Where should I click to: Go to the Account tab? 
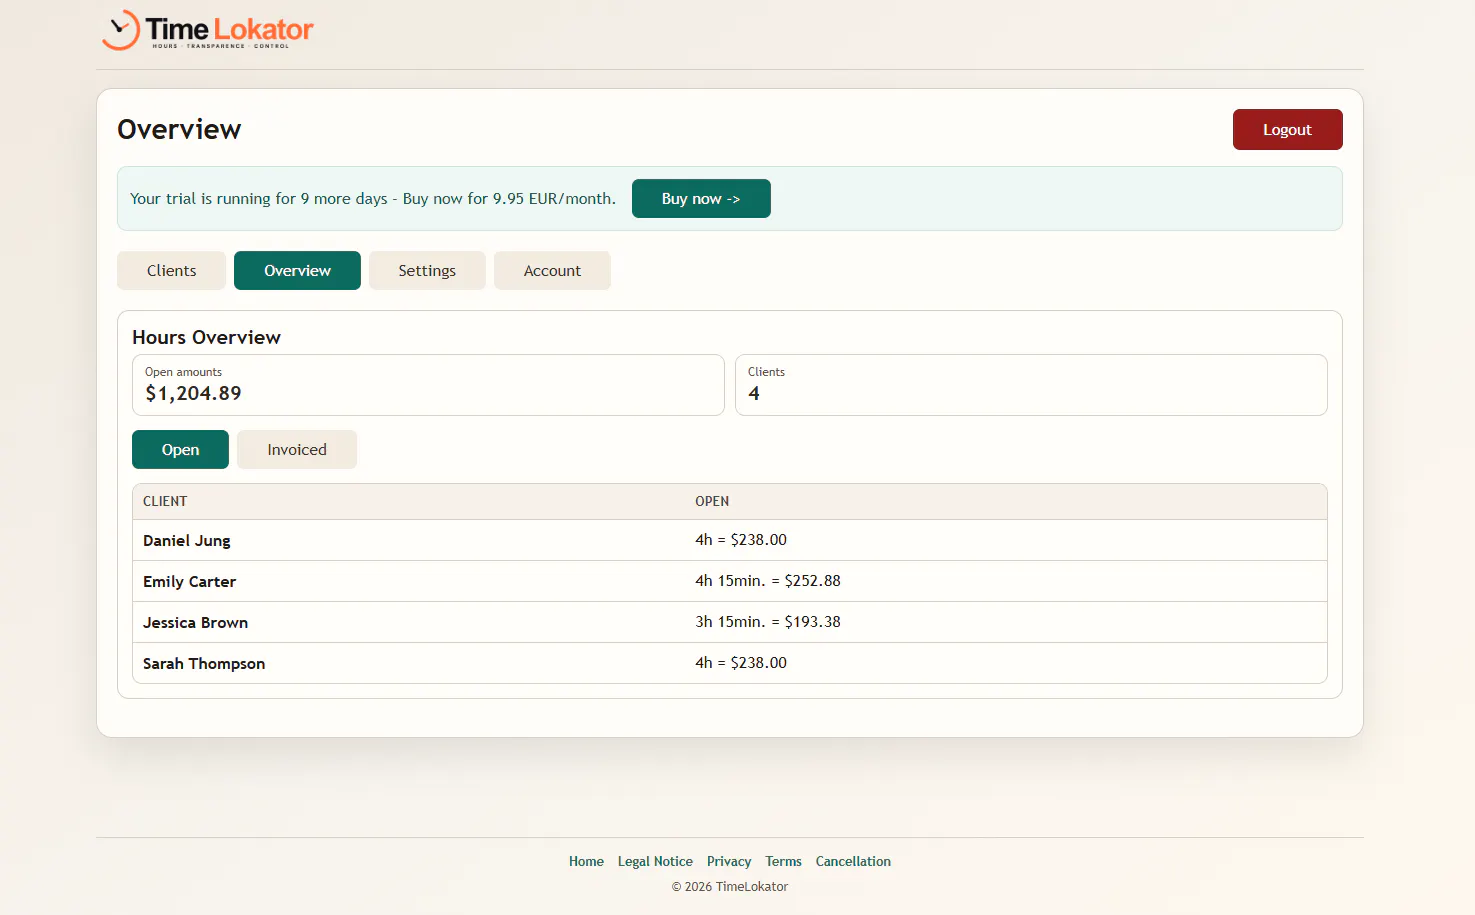tap(552, 271)
